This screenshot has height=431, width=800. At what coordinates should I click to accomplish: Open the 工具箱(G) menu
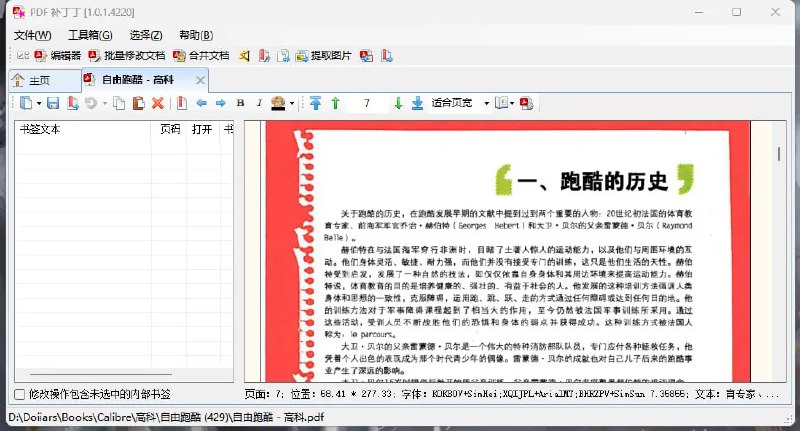[90, 35]
